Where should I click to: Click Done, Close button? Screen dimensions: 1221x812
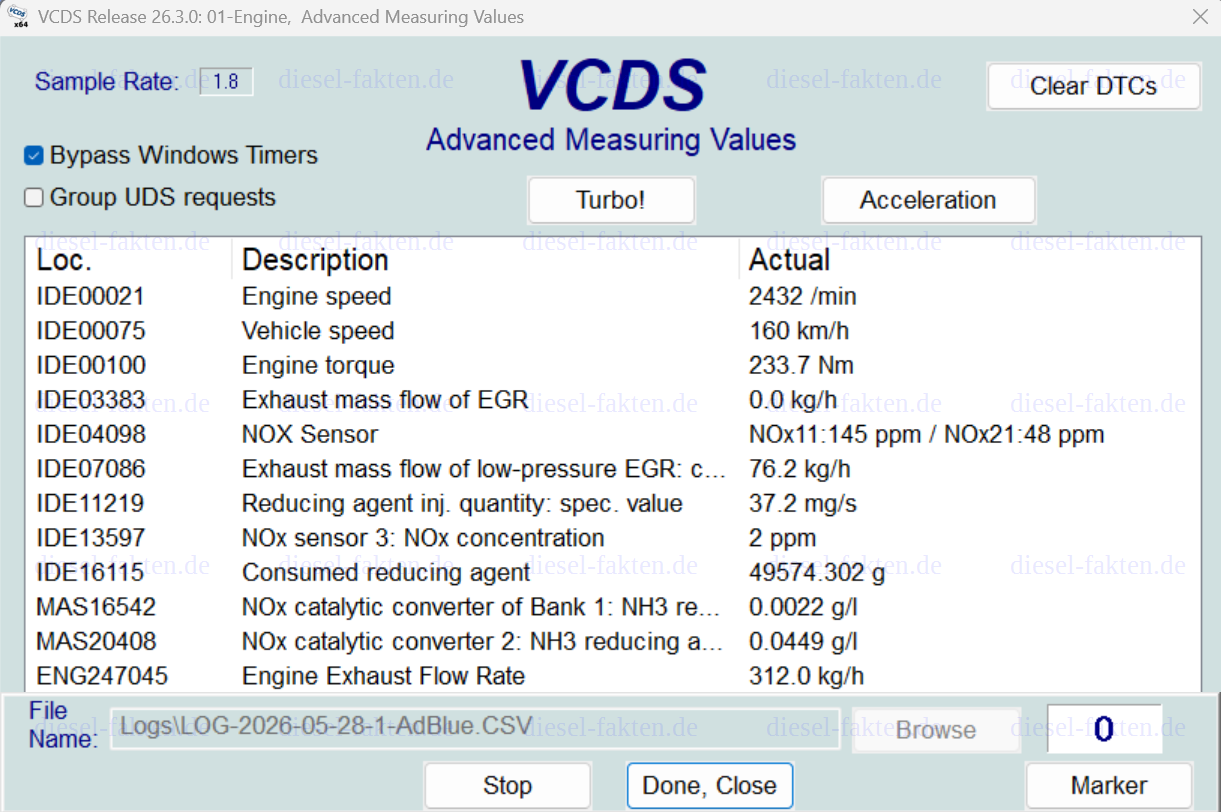pos(709,786)
